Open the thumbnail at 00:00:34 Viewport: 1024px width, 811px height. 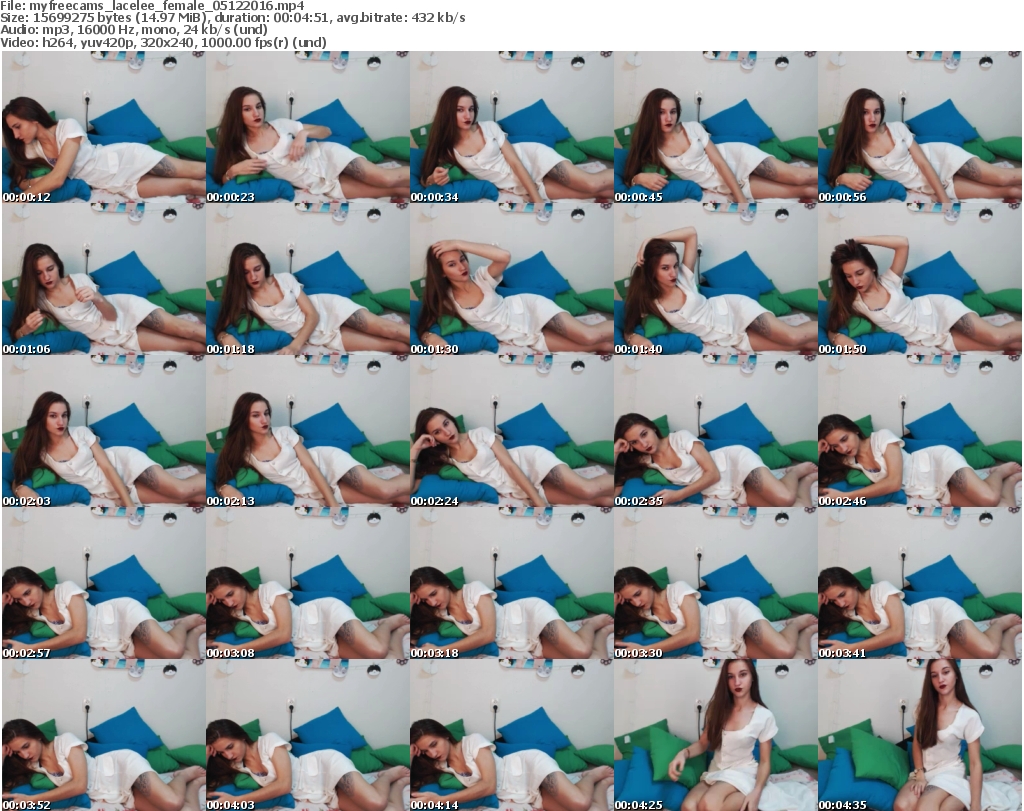point(511,128)
